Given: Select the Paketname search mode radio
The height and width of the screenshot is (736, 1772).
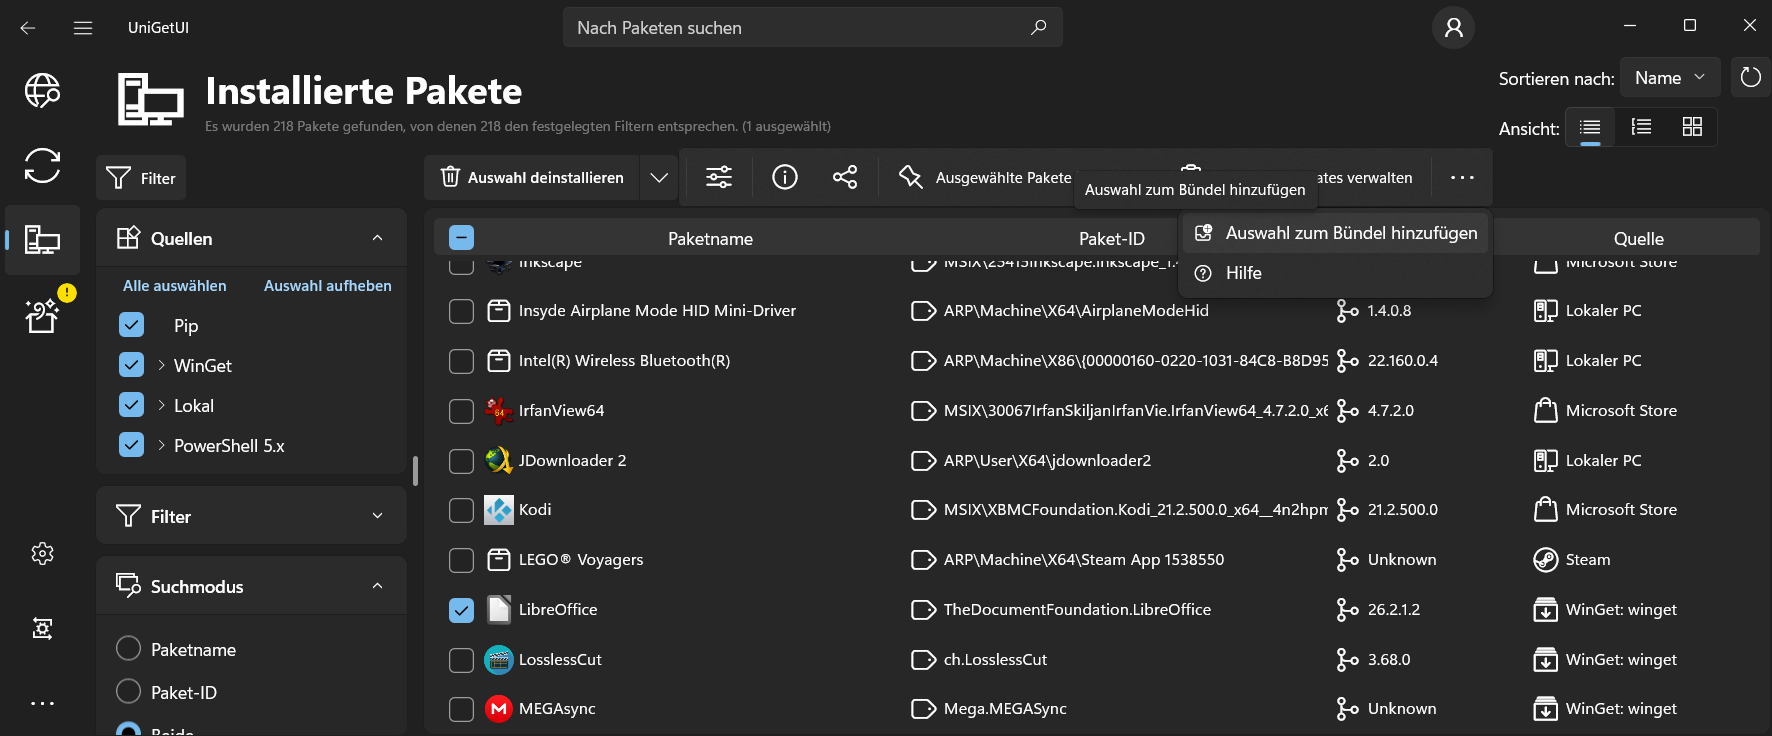Looking at the screenshot, I should coord(129,649).
